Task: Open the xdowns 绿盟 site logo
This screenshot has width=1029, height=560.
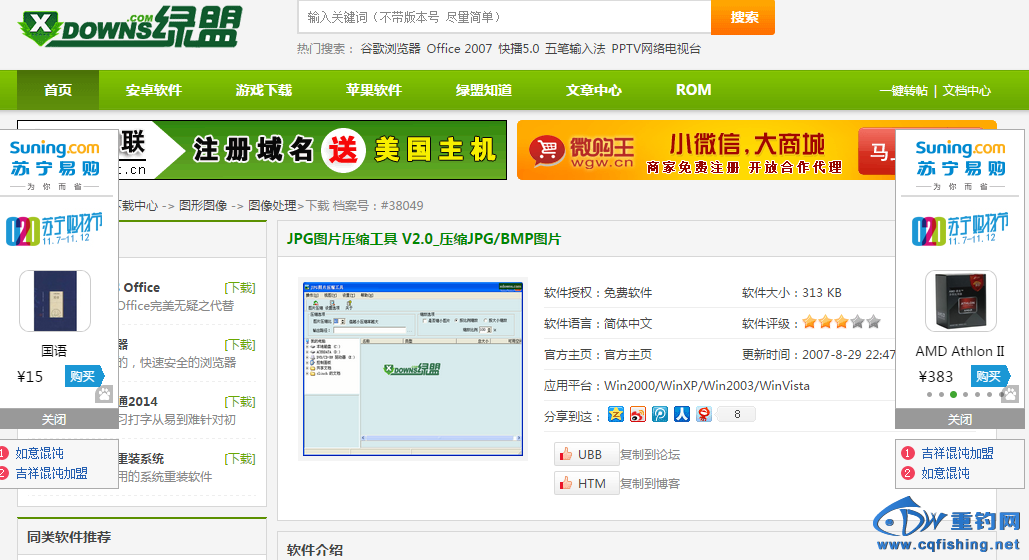Action: 130,28
